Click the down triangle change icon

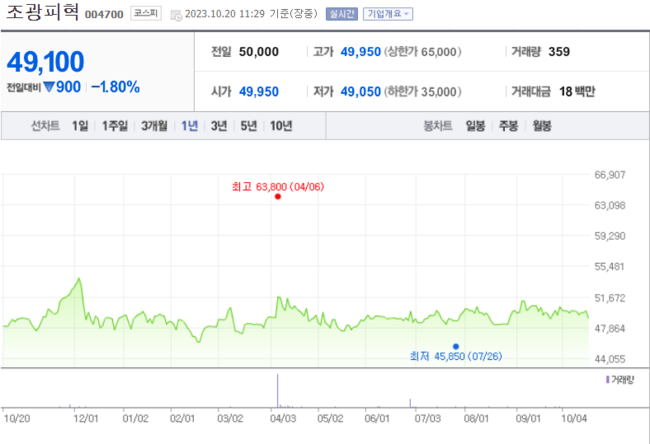(x=49, y=87)
